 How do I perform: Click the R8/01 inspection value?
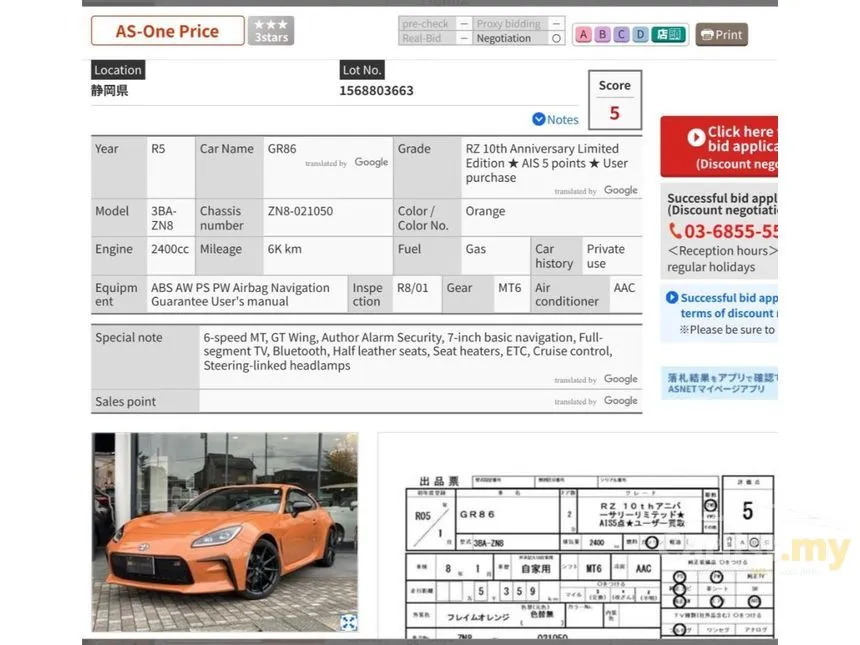pyautogui.click(x=412, y=288)
